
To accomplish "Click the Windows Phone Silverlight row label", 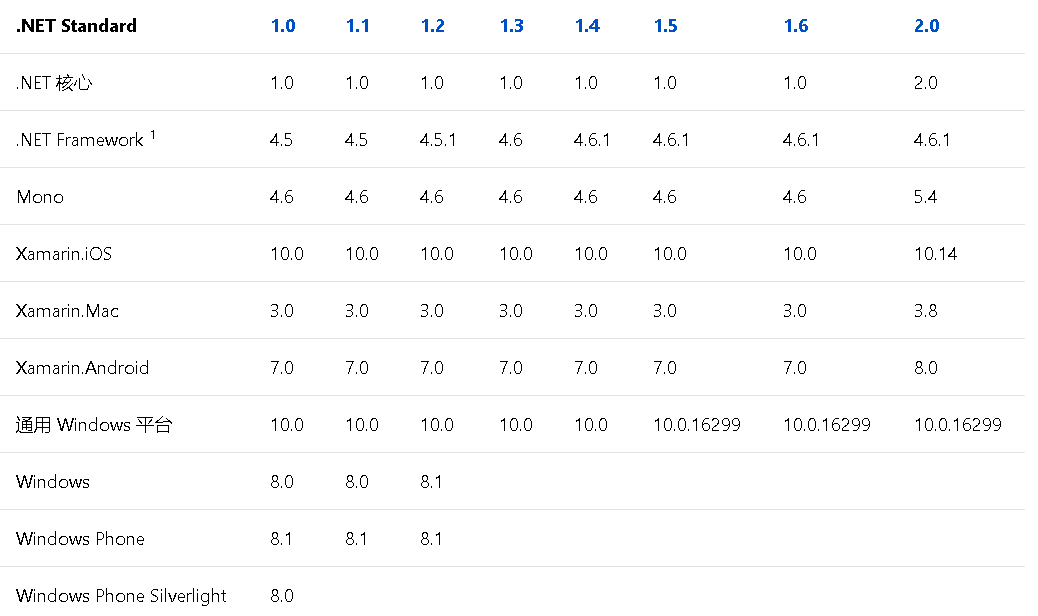I will 122,596.
